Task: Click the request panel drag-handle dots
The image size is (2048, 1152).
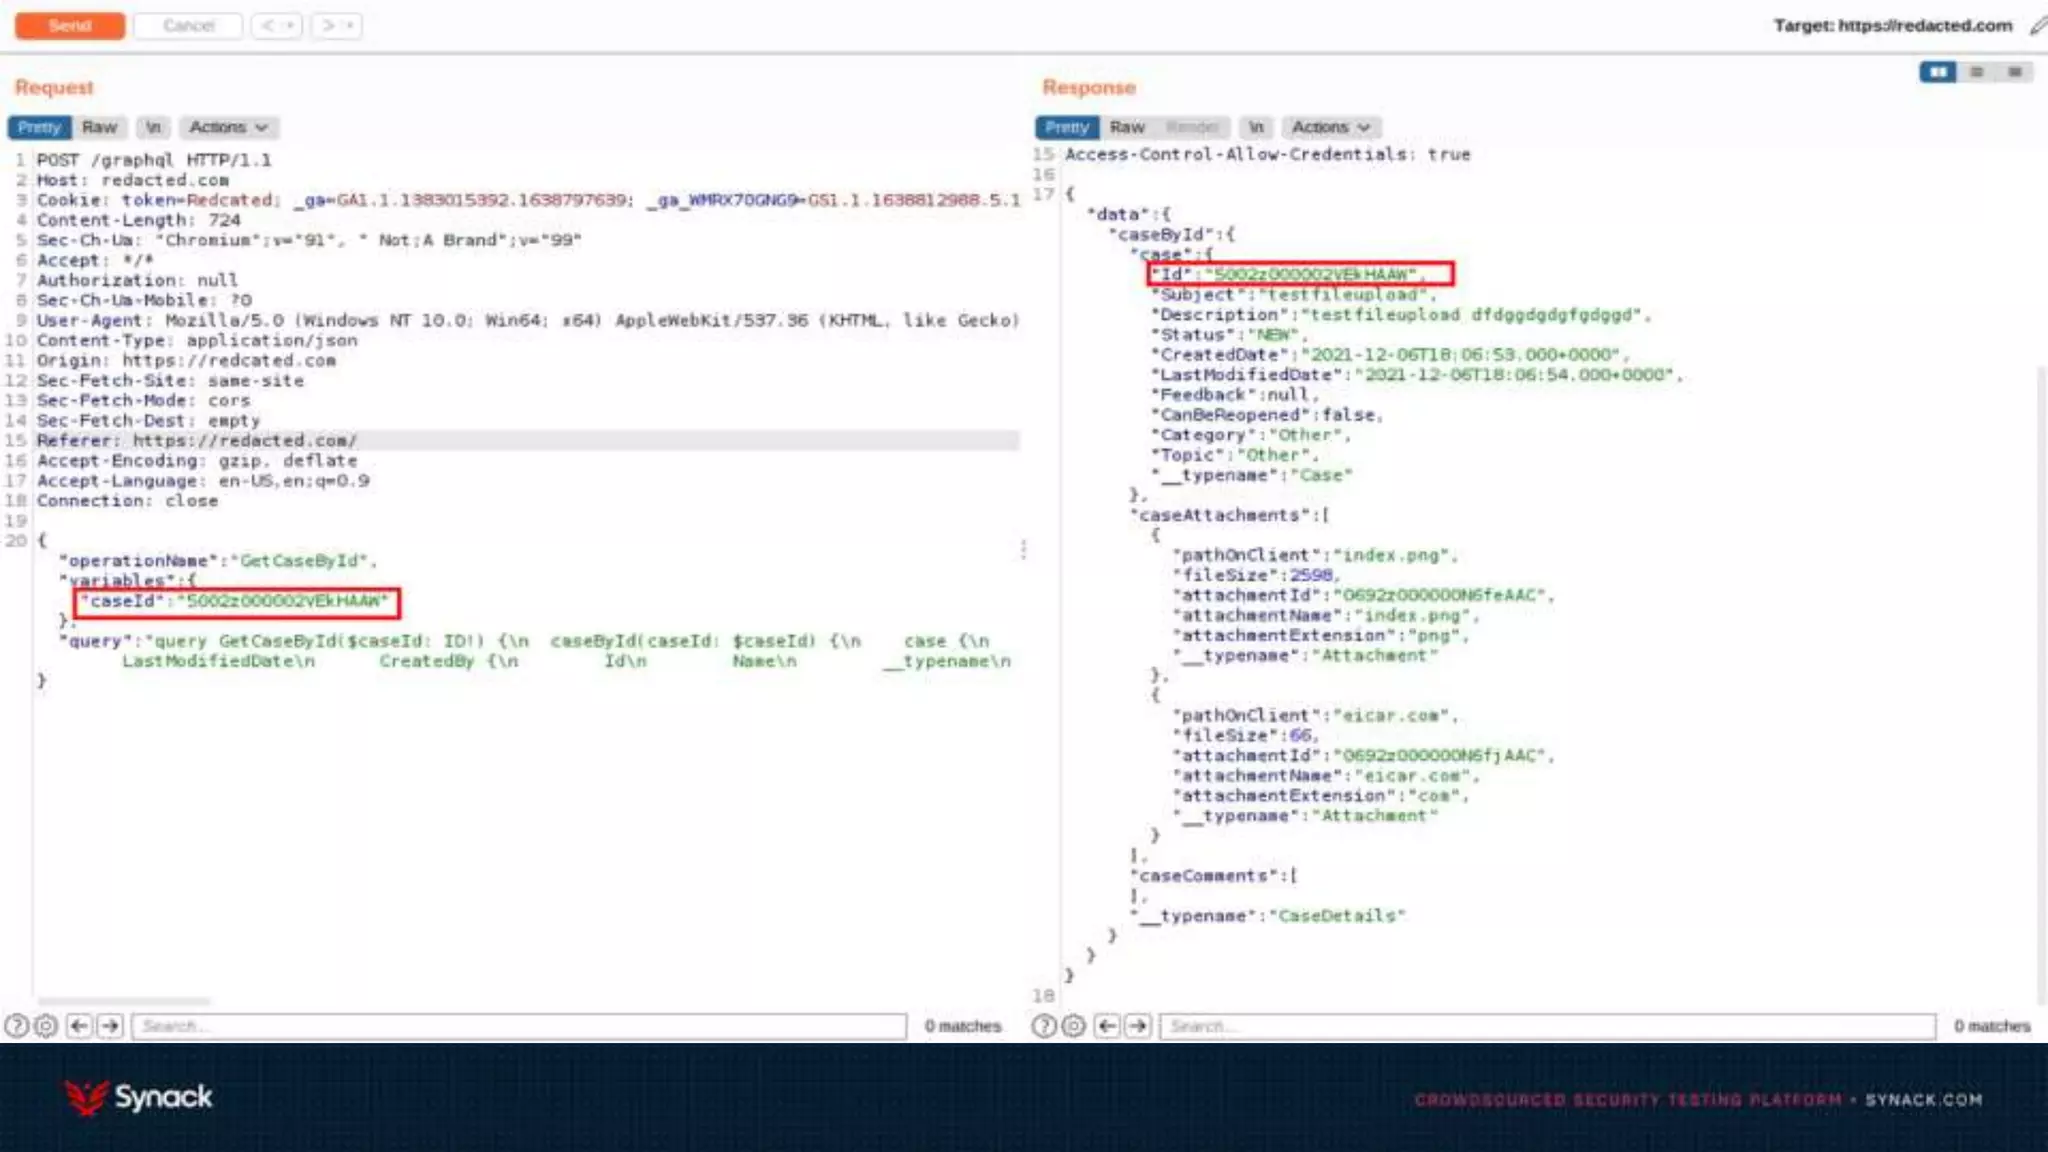Action: click(1023, 550)
